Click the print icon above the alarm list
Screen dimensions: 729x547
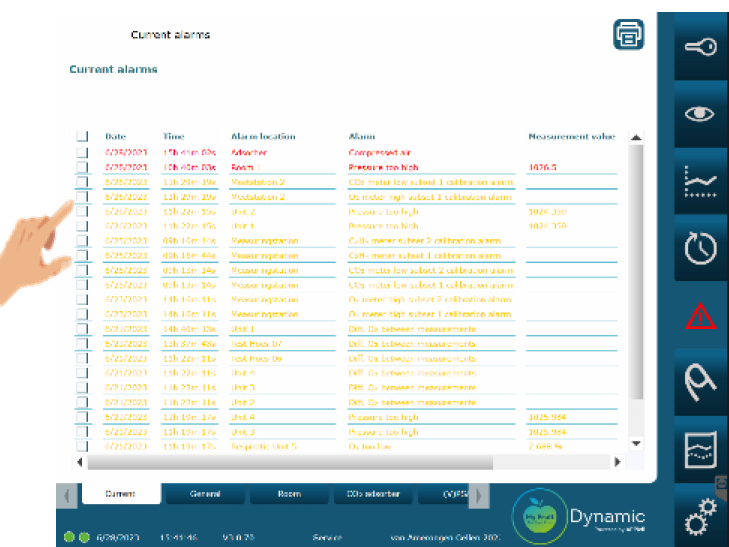point(628,35)
